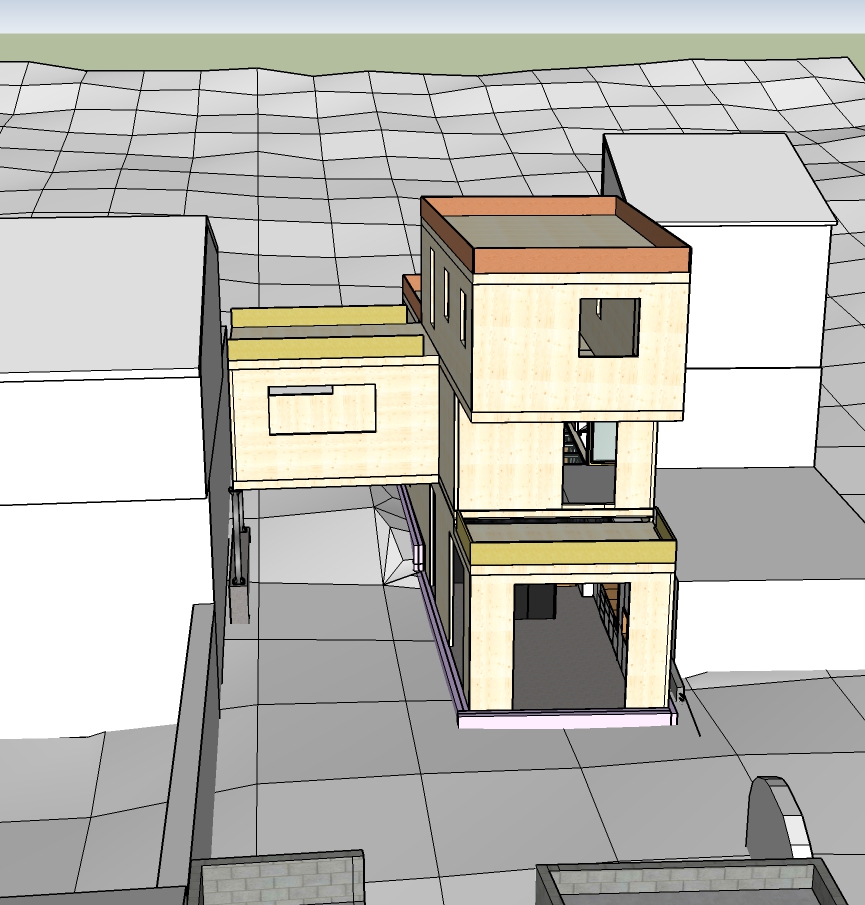Click the brick-textured rooftop at the bottom left
This screenshot has height=905, width=865.
[x=275, y=884]
